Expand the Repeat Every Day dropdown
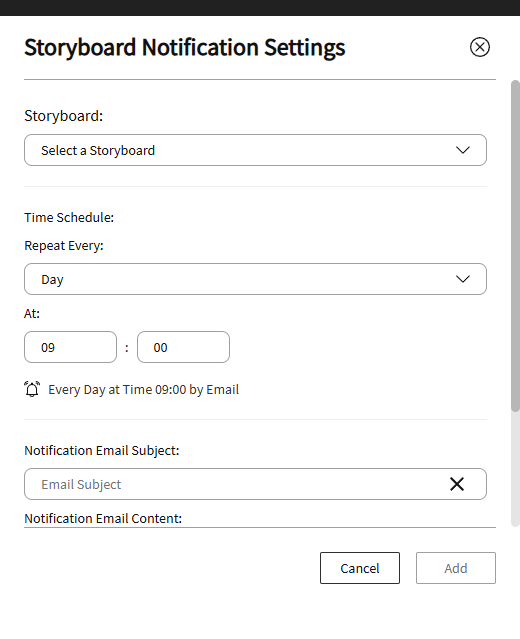The height and width of the screenshot is (639, 520). pyautogui.click(x=255, y=279)
